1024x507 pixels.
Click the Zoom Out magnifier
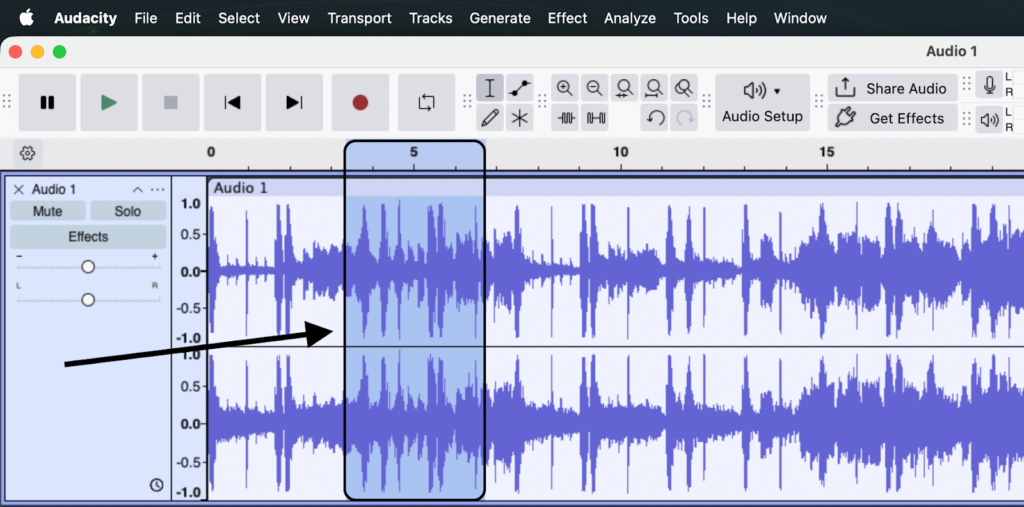tap(595, 88)
